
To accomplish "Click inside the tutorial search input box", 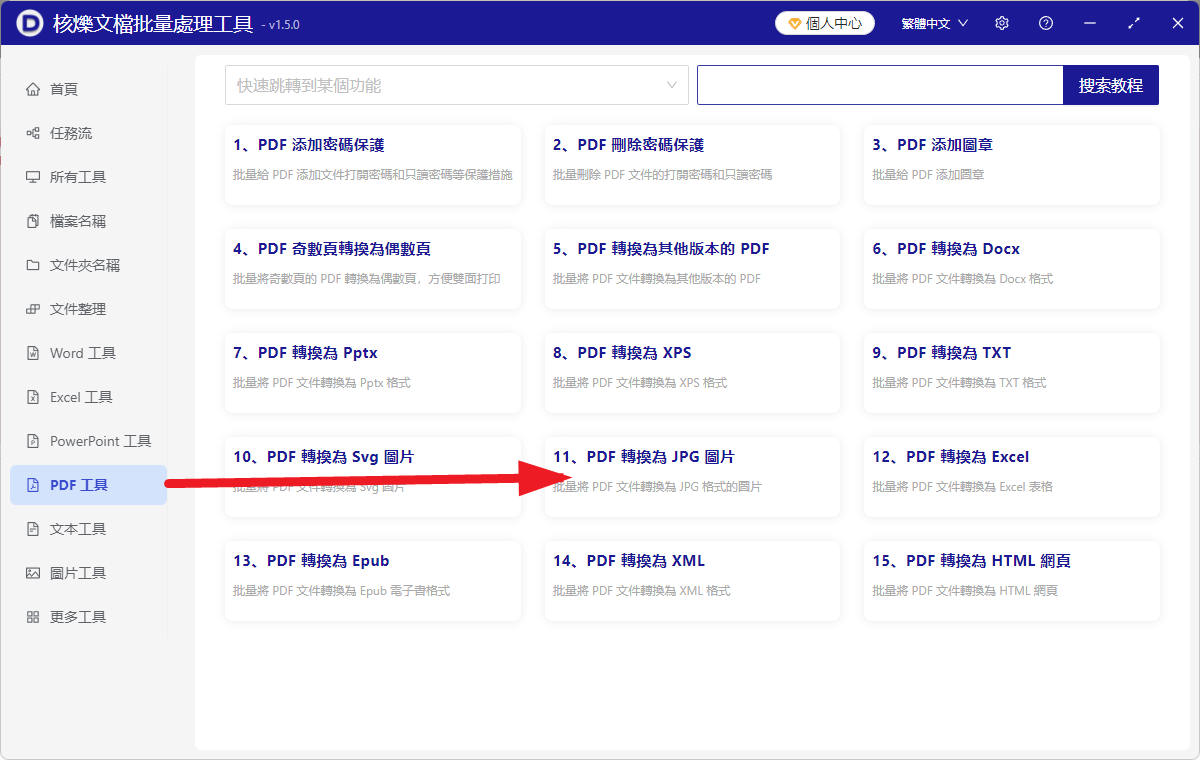I will (880, 85).
